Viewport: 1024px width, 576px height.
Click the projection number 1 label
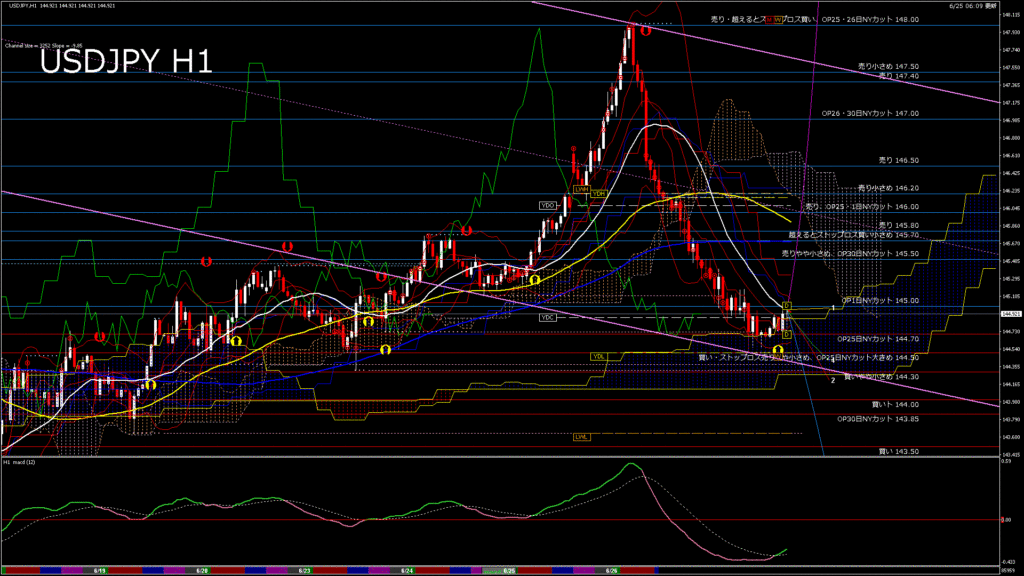(833, 306)
